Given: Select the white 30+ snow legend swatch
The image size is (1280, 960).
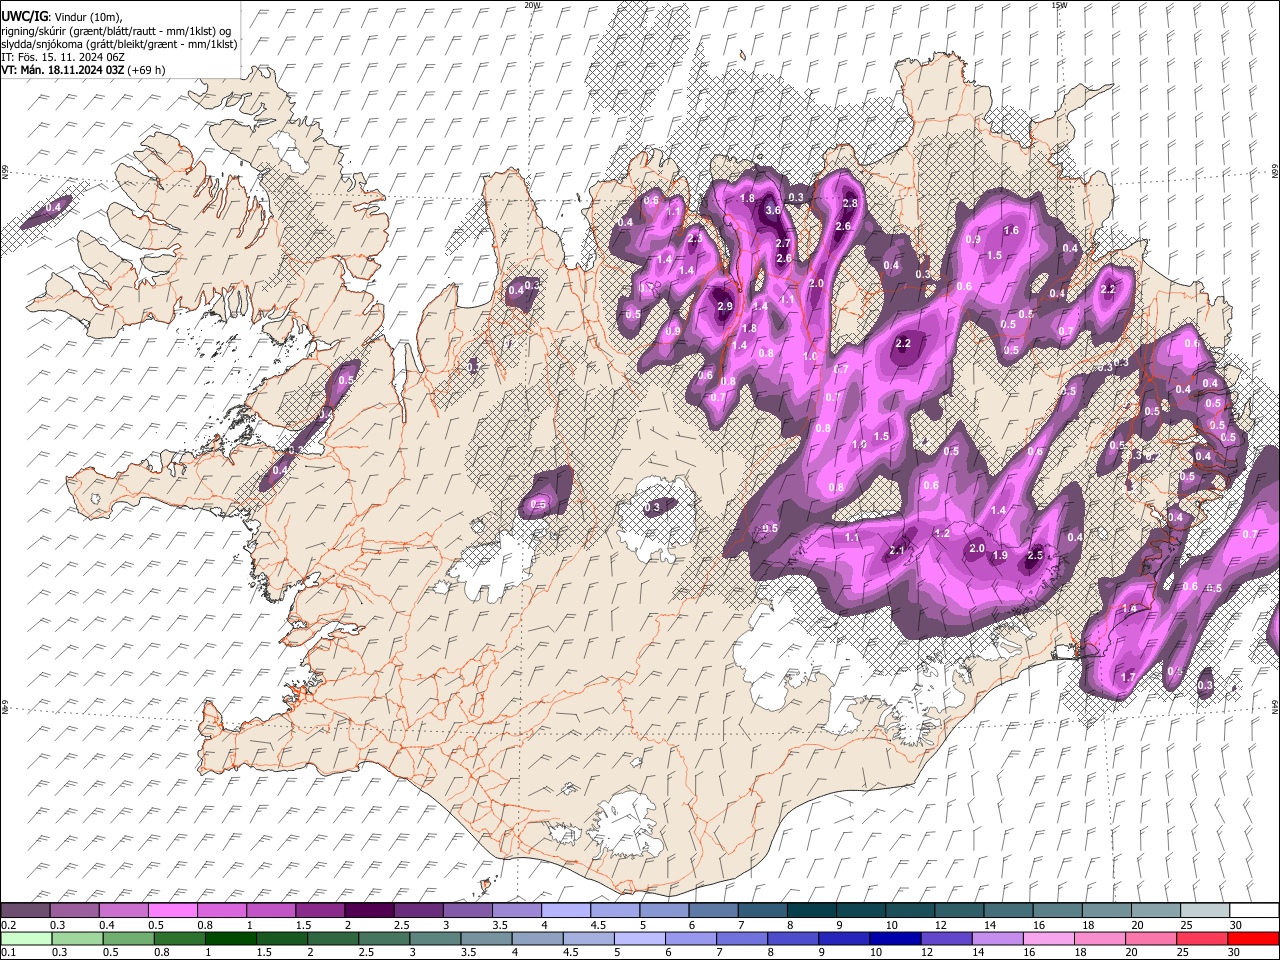Looking at the screenshot, I should pos(1254,910).
